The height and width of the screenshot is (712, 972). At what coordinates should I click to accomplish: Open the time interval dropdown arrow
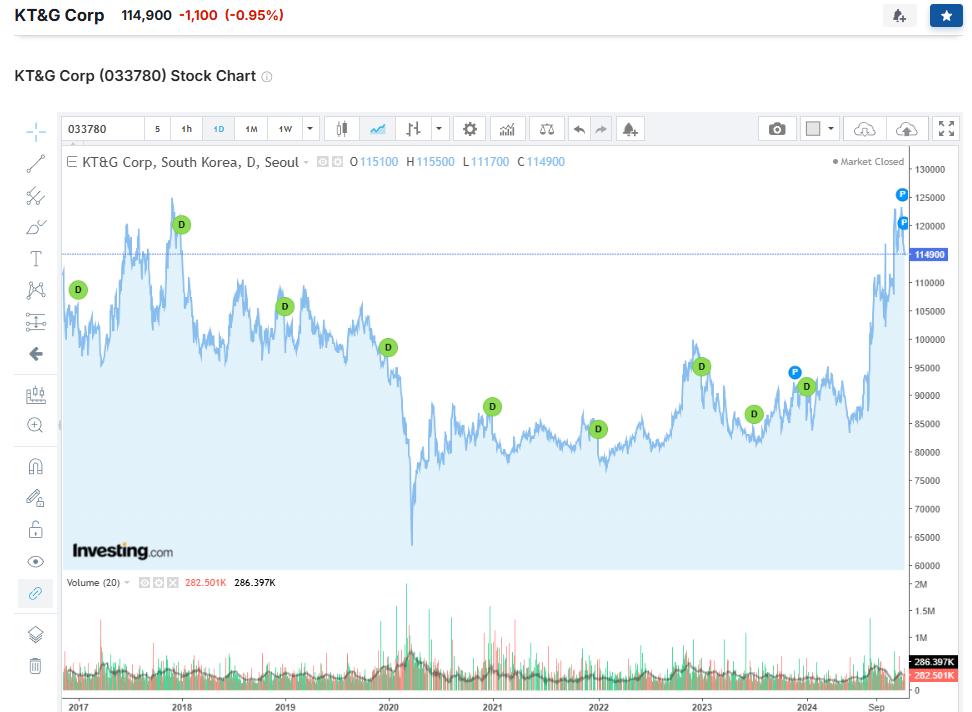310,129
